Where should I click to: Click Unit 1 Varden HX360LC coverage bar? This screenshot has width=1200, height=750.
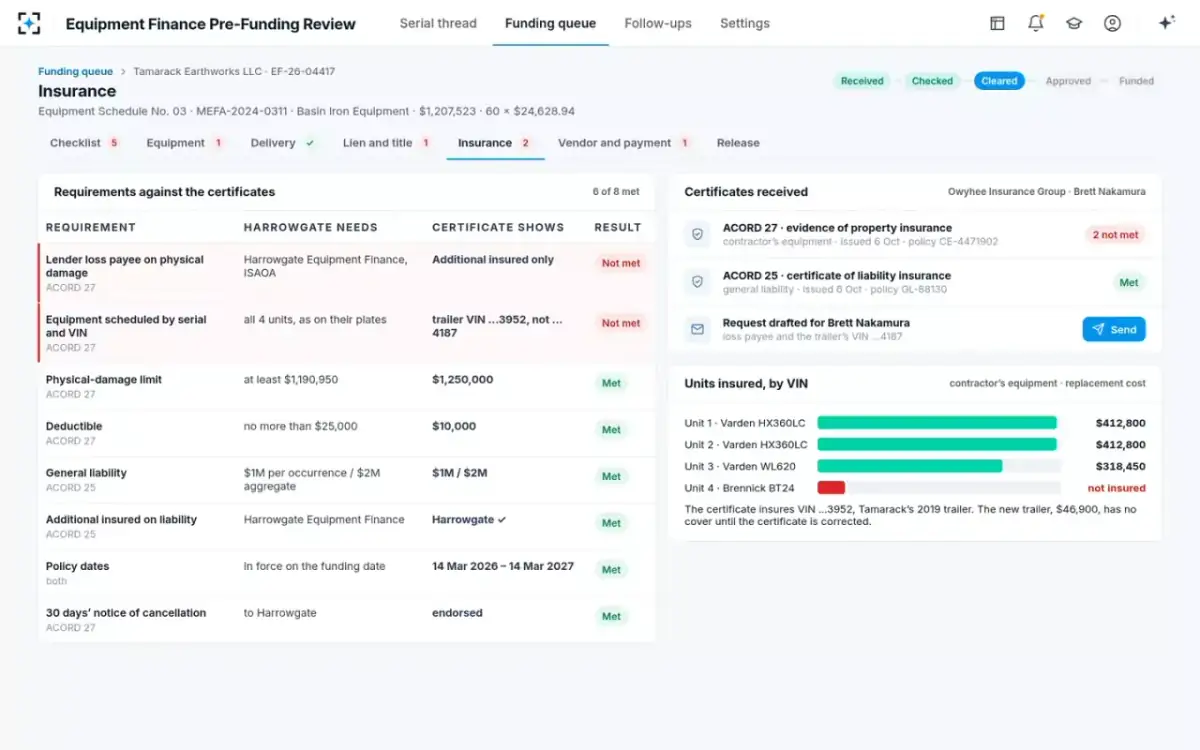click(938, 423)
